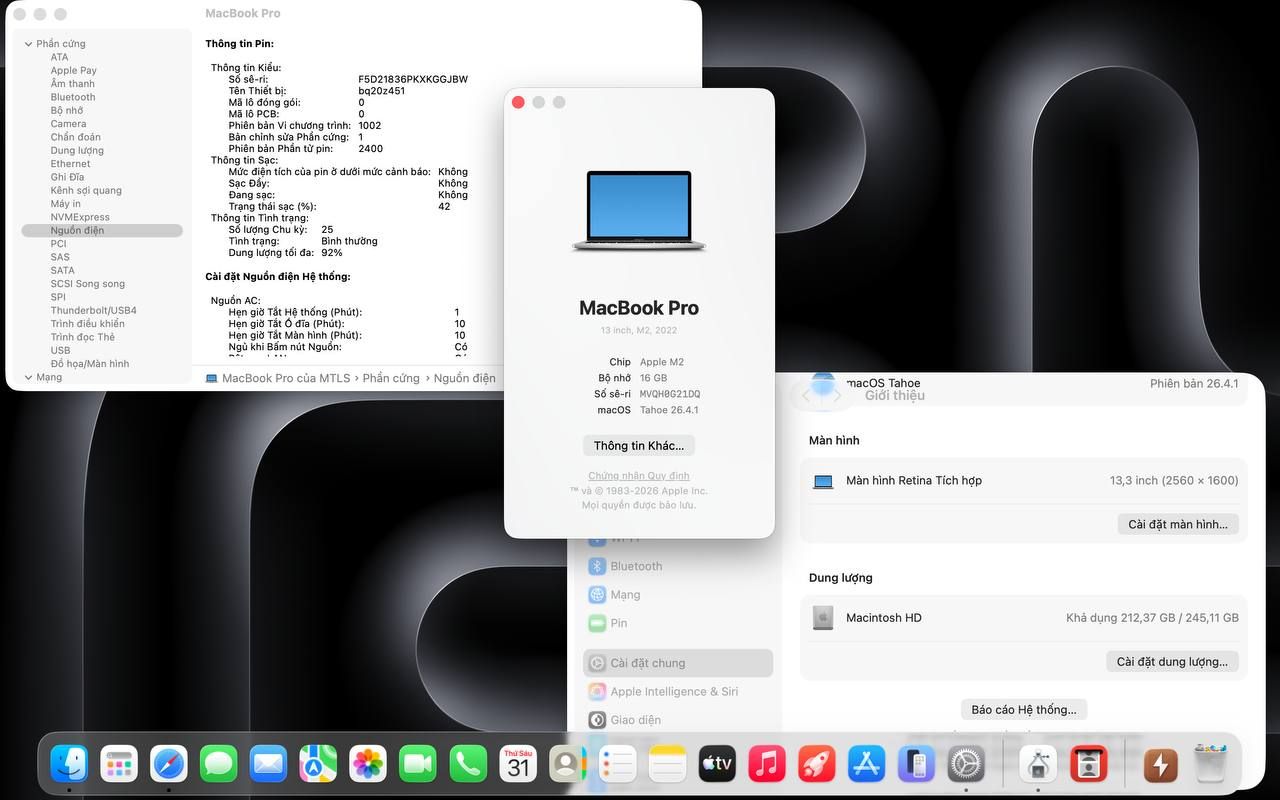Open the Chứng nhận Quy định link
Screen dimensions: 1280x800
(x=639, y=476)
